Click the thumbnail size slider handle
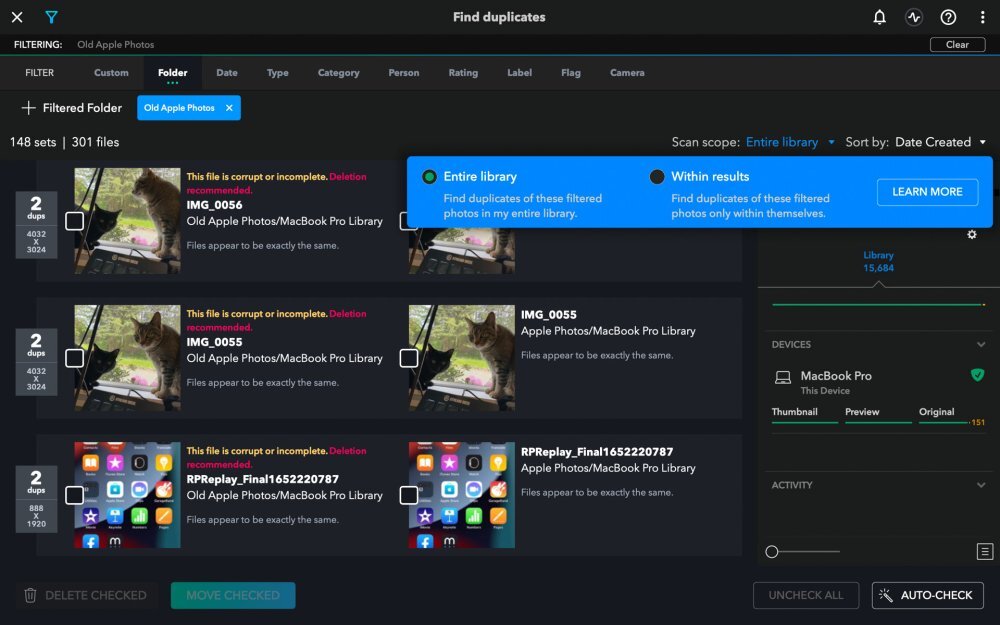This screenshot has width=1000, height=625. (772, 552)
